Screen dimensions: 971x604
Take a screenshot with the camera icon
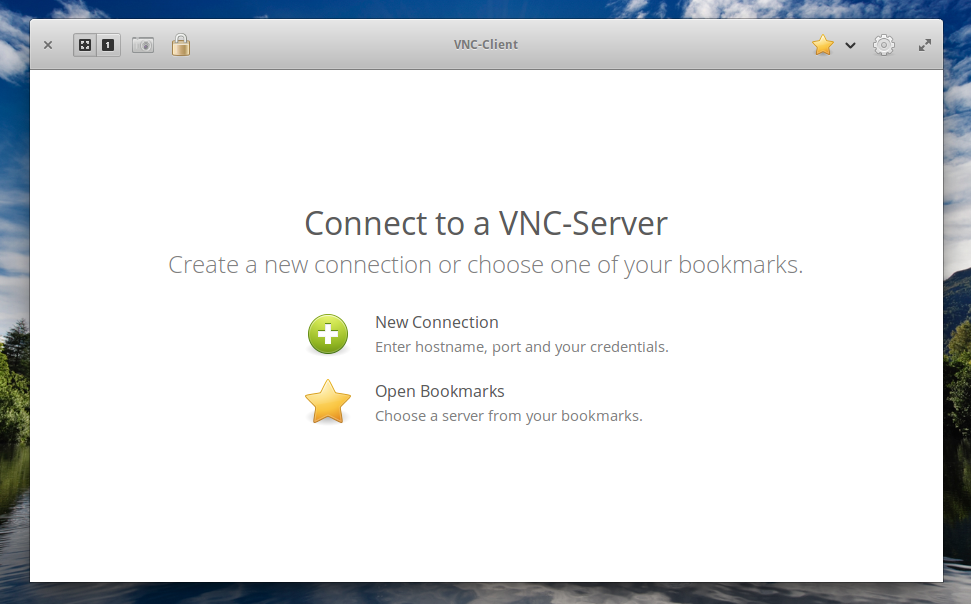click(x=143, y=45)
